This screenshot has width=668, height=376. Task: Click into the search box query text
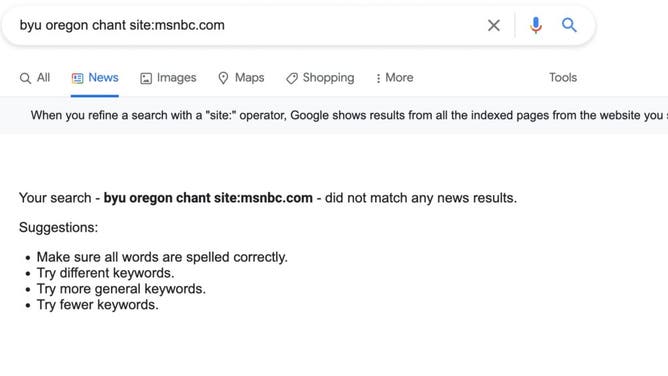pos(122,25)
